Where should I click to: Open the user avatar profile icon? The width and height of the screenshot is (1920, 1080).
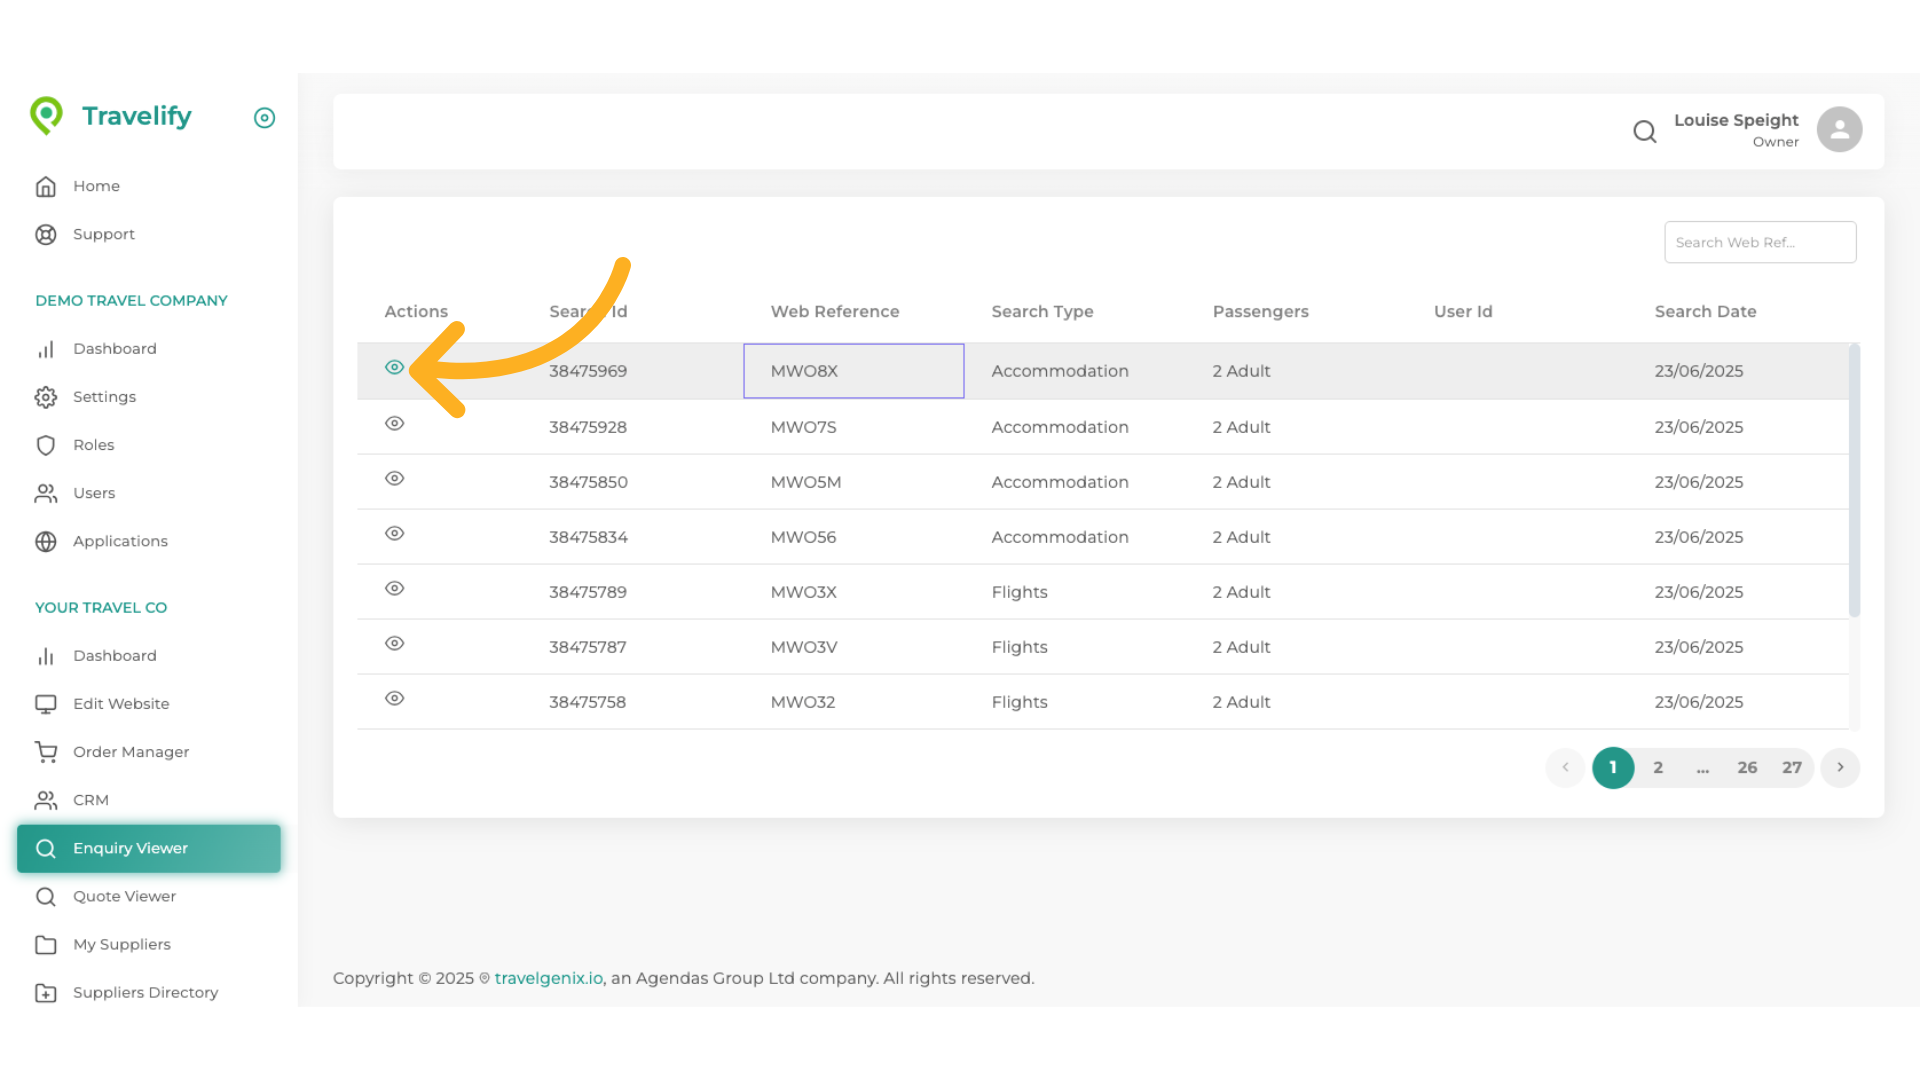(x=1839, y=130)
